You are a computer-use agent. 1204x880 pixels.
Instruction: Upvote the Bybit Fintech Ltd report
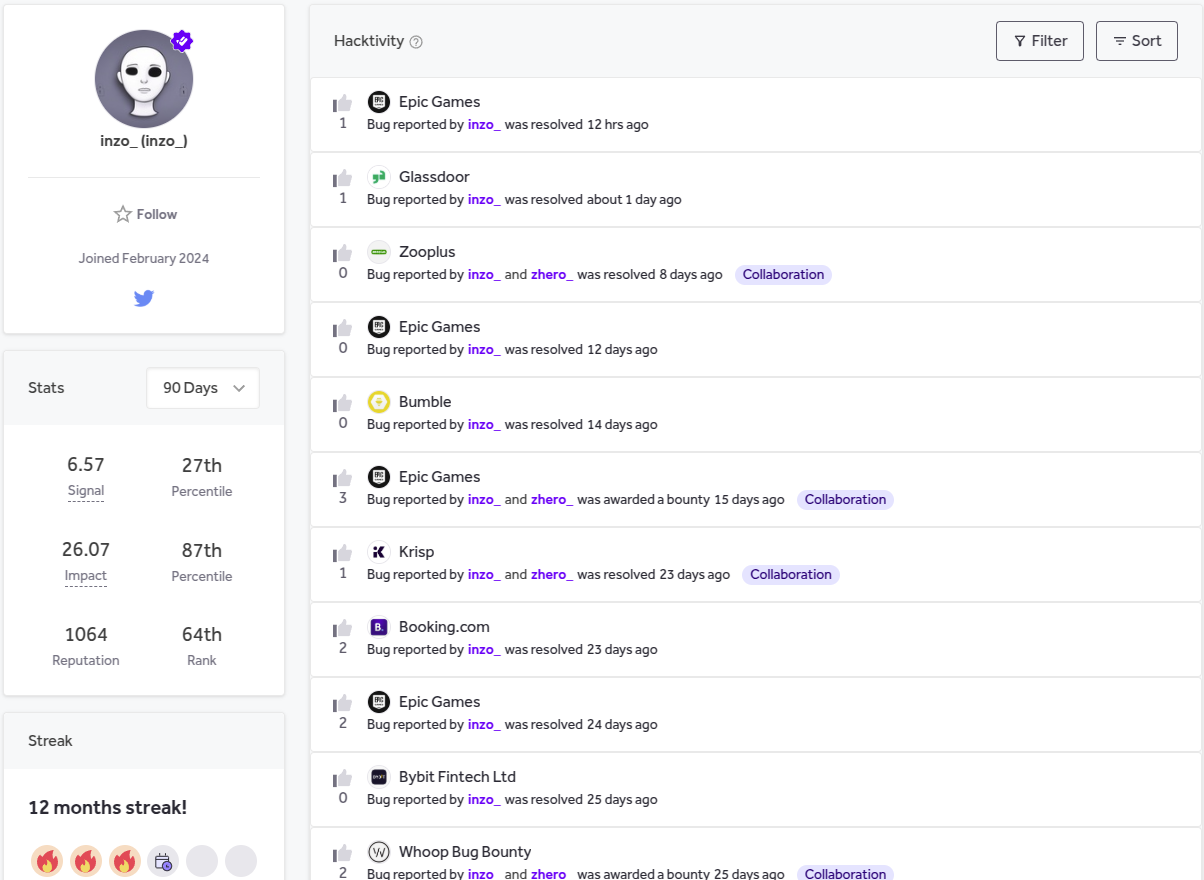343,778
